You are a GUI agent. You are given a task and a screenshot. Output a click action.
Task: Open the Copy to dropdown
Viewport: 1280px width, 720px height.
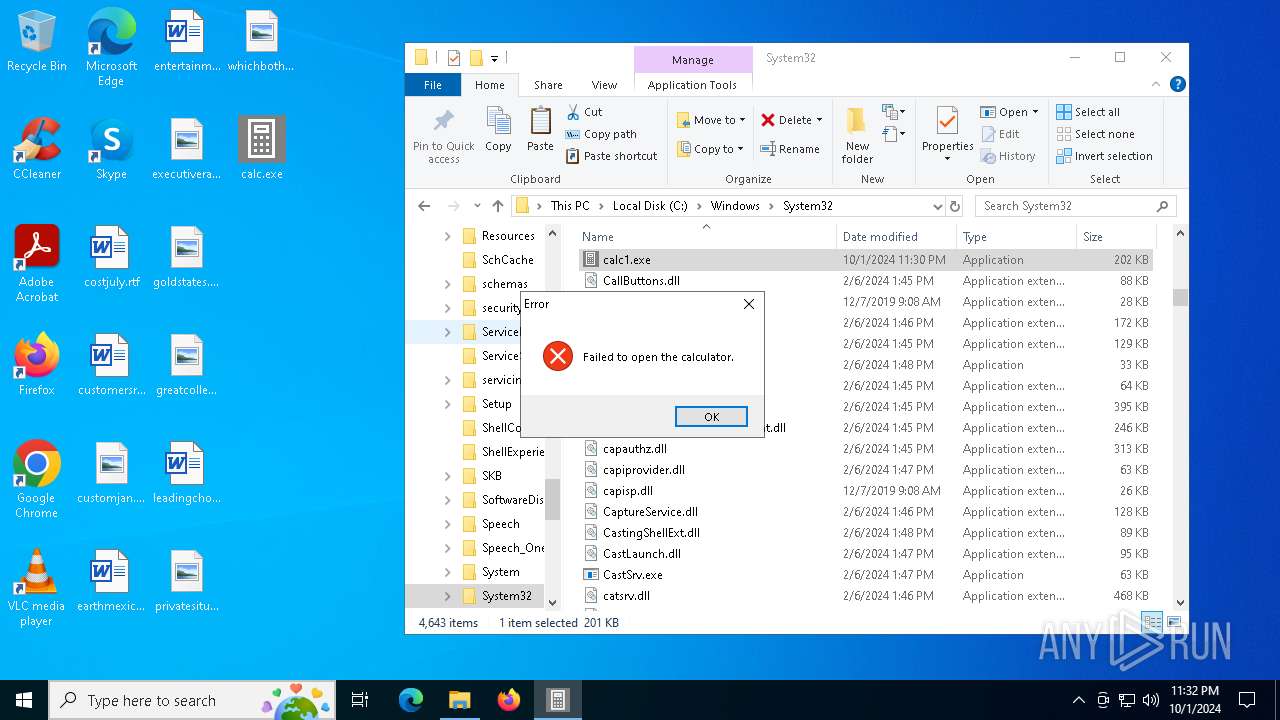(710, 149)
